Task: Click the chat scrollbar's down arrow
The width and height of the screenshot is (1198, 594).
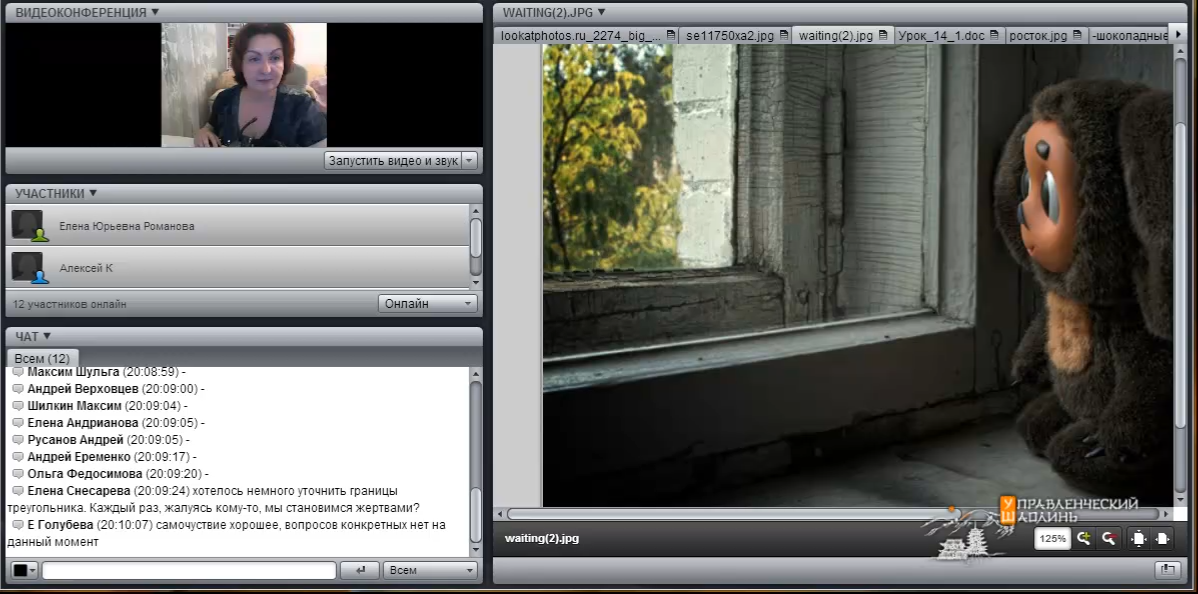Action: [475, 550]
